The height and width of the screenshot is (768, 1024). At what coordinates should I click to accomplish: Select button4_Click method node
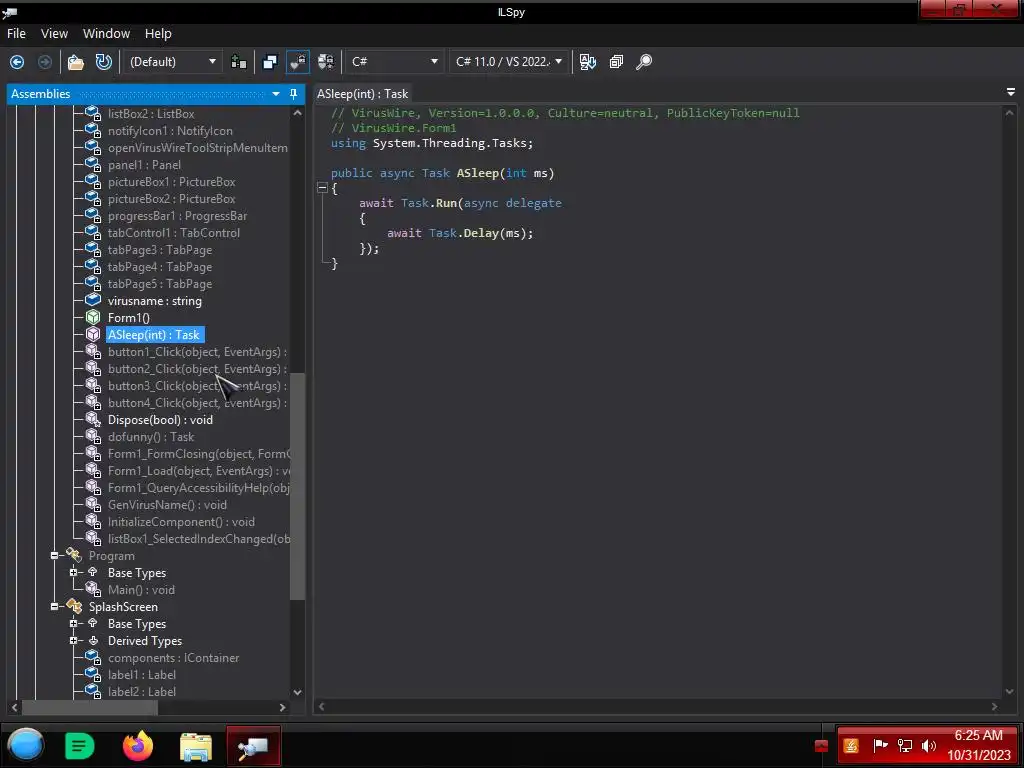tap(197, 403)
